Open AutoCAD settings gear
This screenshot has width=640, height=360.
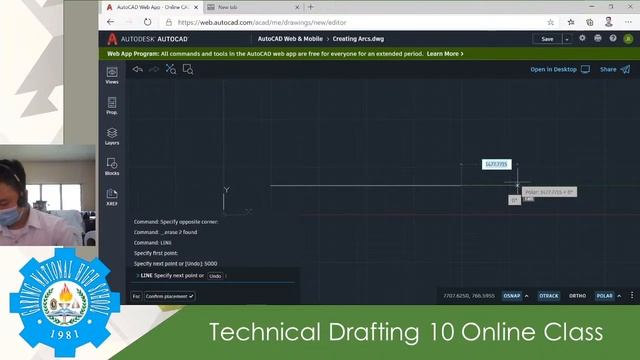click(x=582, y=38)
